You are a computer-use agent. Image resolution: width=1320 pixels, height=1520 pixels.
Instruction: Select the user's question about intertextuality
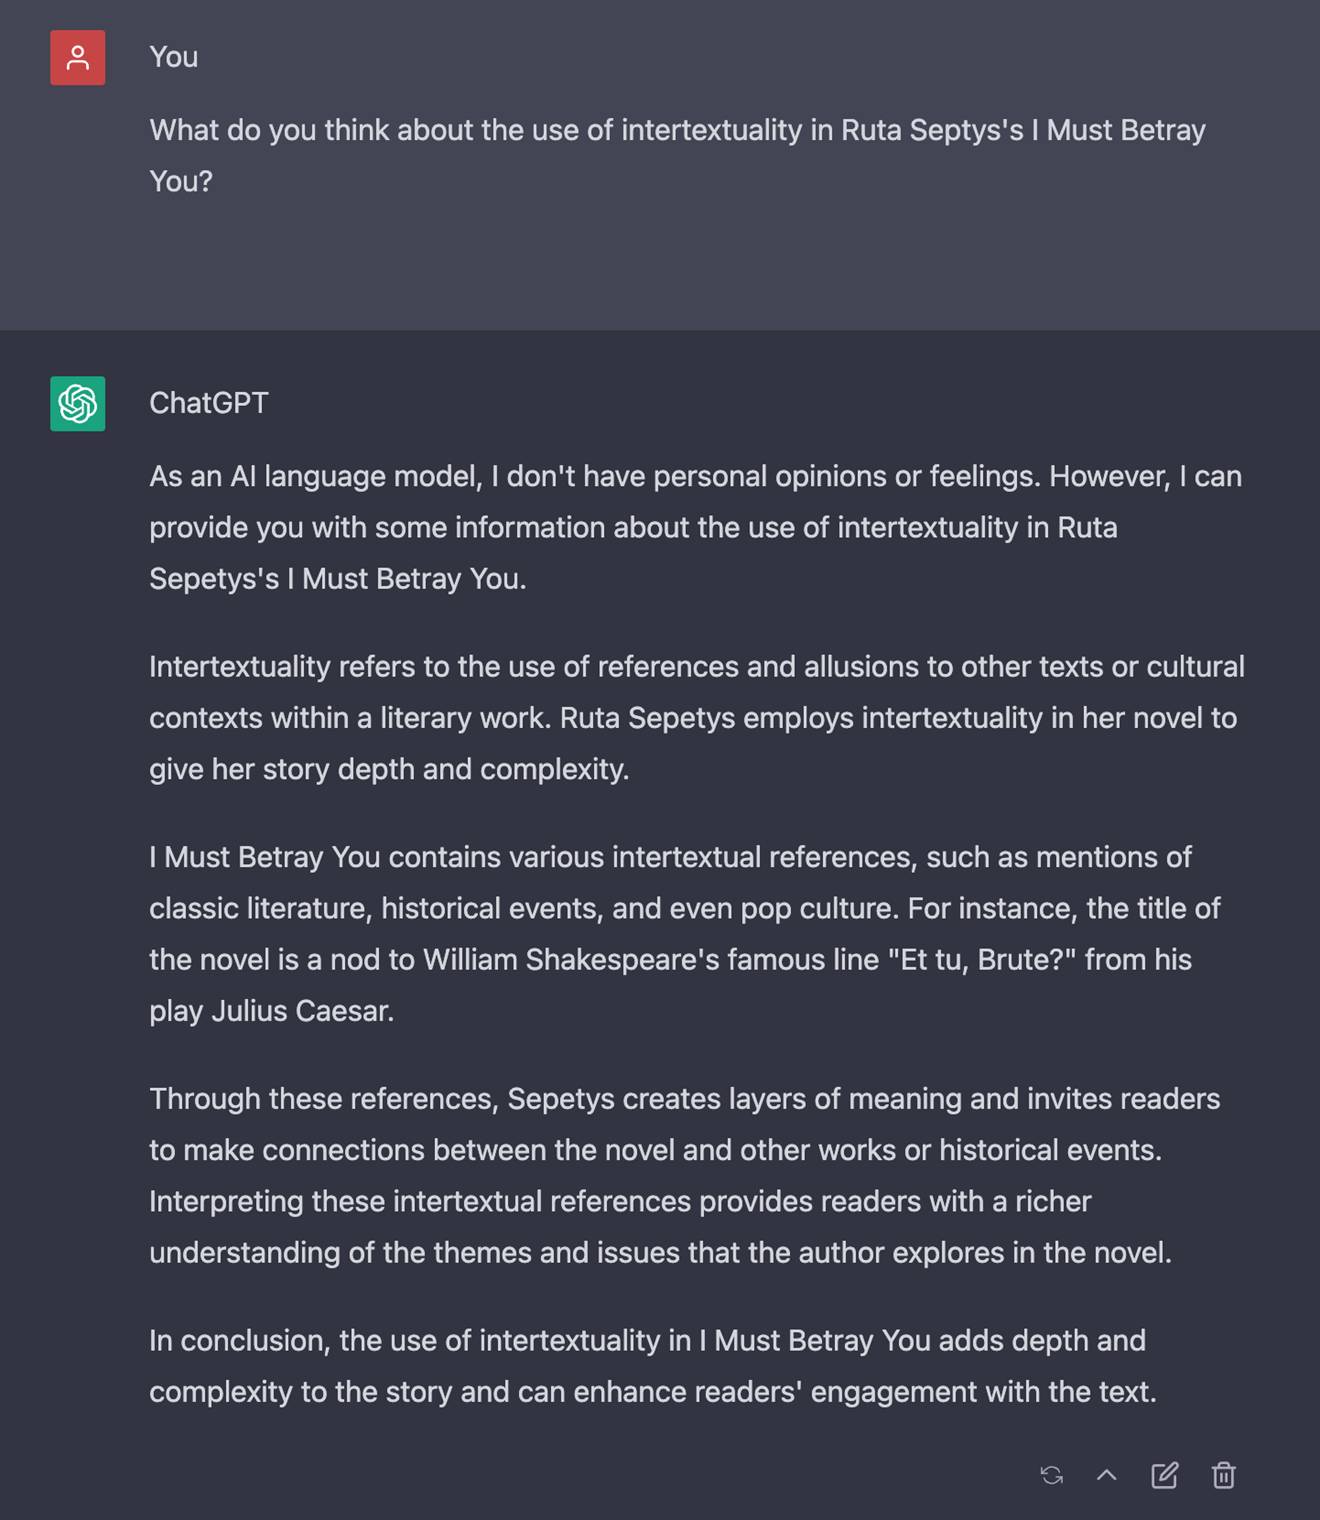[x=676, y=155]
